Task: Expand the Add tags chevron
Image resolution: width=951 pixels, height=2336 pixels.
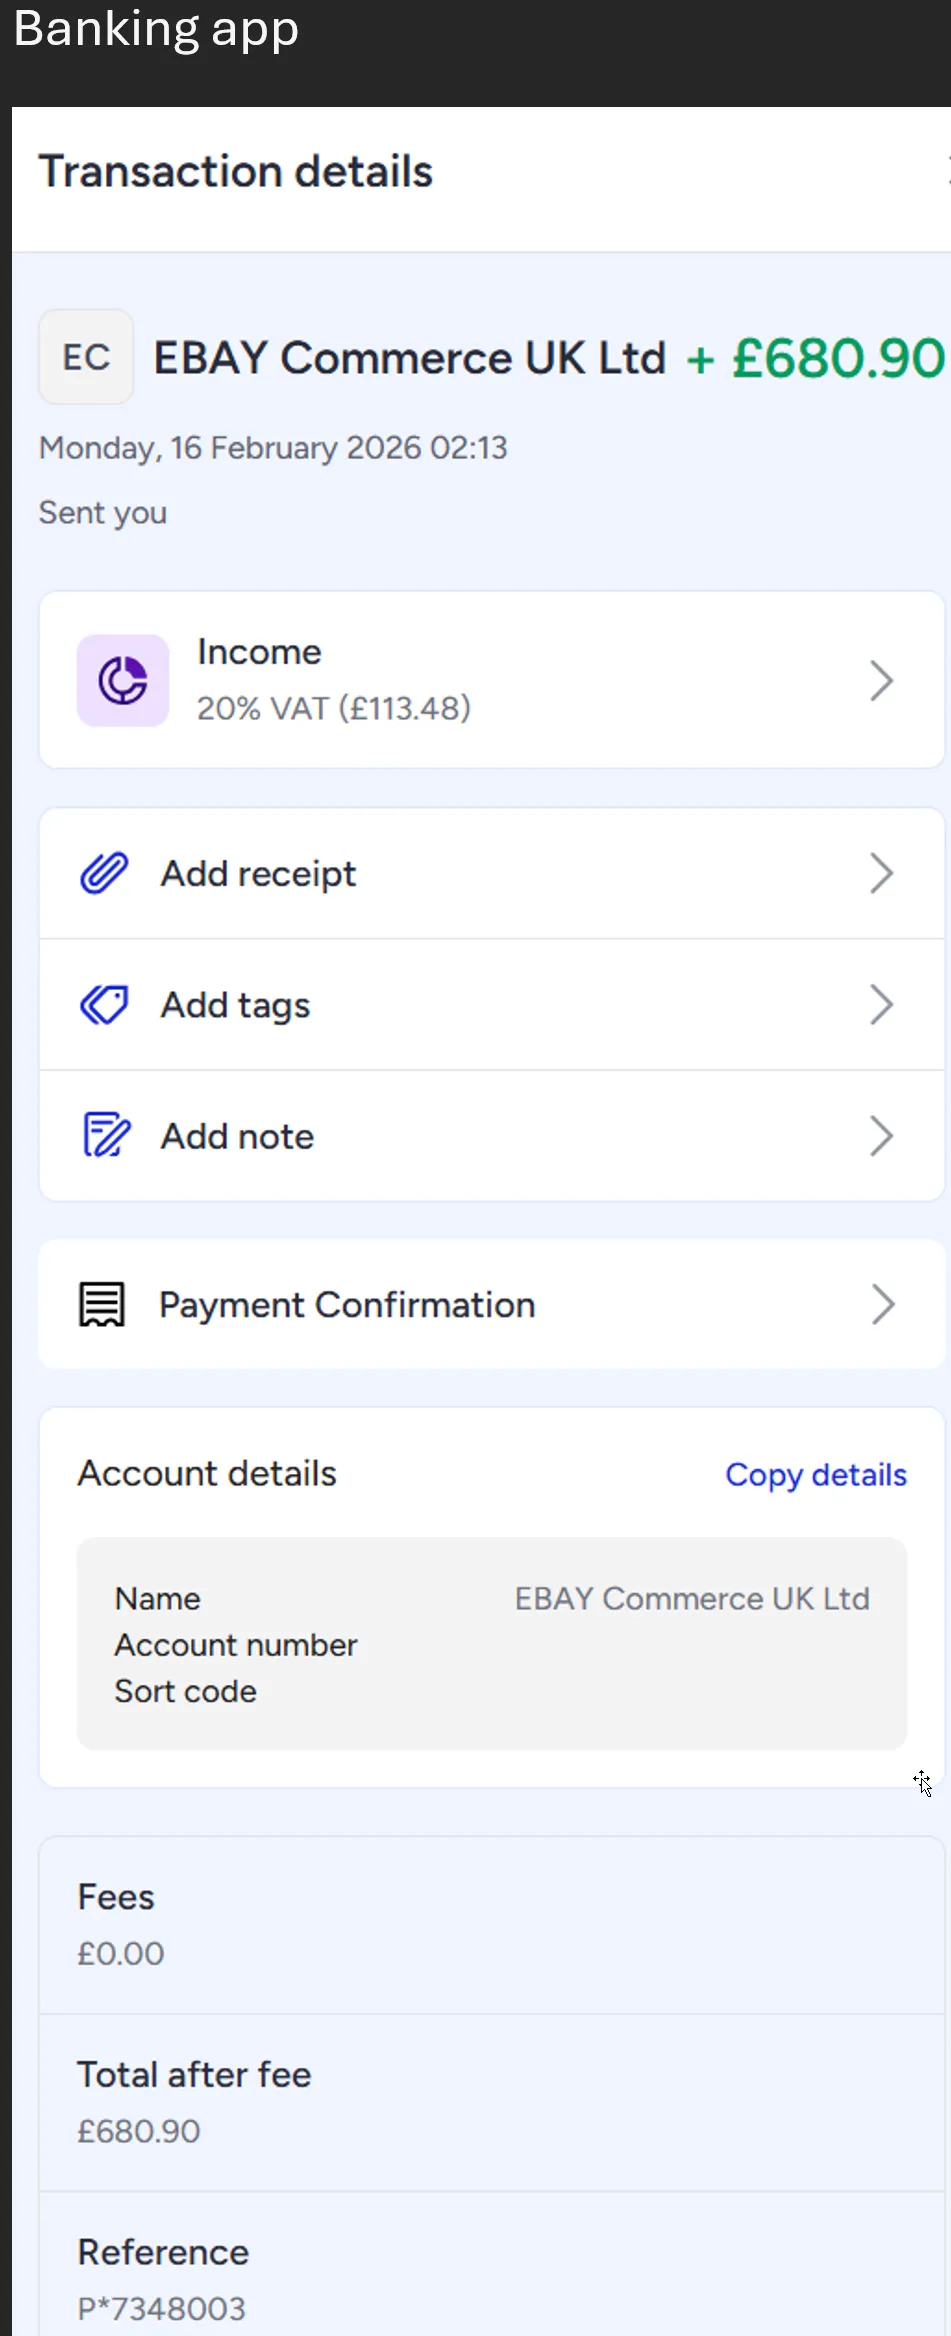Action: point(881,1004)
